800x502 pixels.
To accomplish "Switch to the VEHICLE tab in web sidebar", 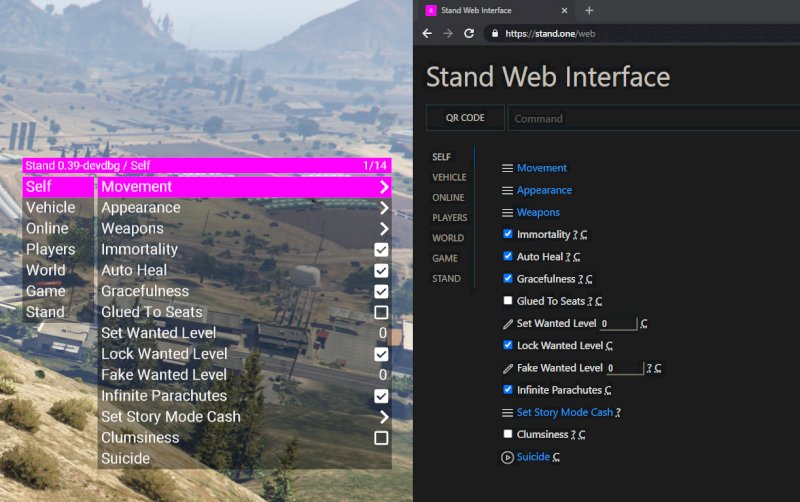I will pyautogui.click(x=449, y=177).
